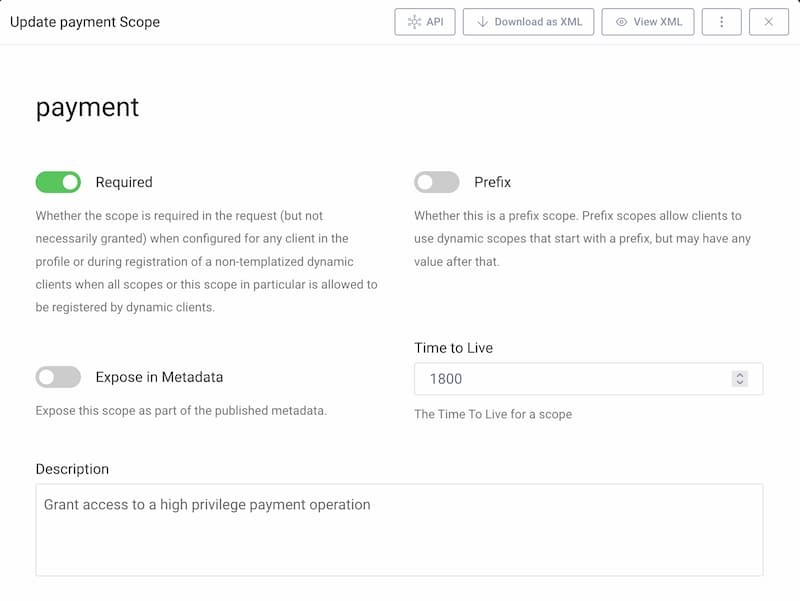Click the download arrow icon for XML
The image size is (800, 601).
[482, 22]
